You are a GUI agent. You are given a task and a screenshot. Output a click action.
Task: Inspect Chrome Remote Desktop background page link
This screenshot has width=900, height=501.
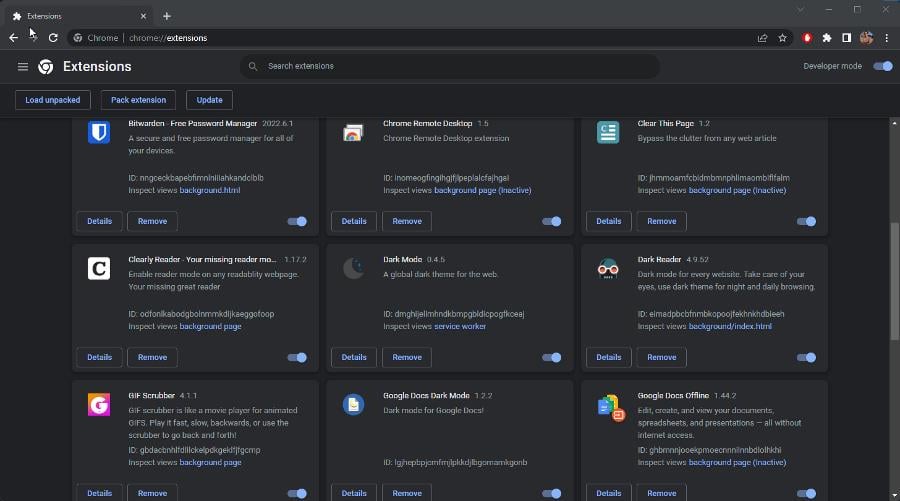(x=483, y=191)
